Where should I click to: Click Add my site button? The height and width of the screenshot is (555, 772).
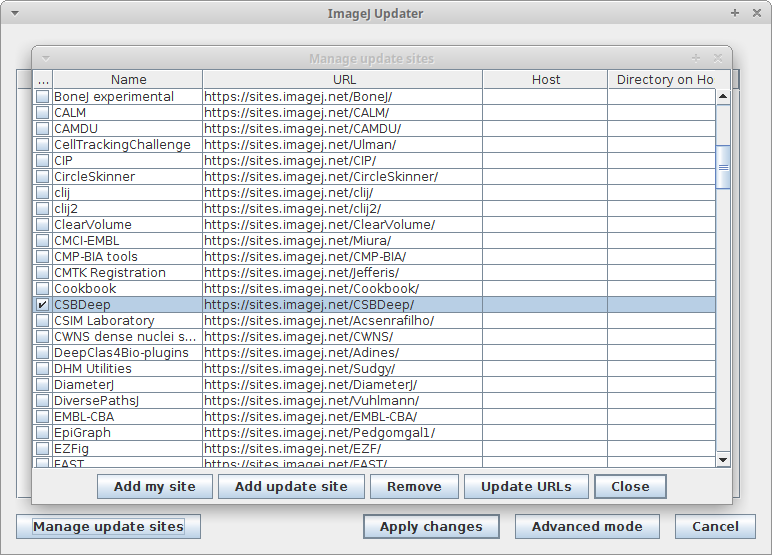pyautogui.click(x=155, y=487)
